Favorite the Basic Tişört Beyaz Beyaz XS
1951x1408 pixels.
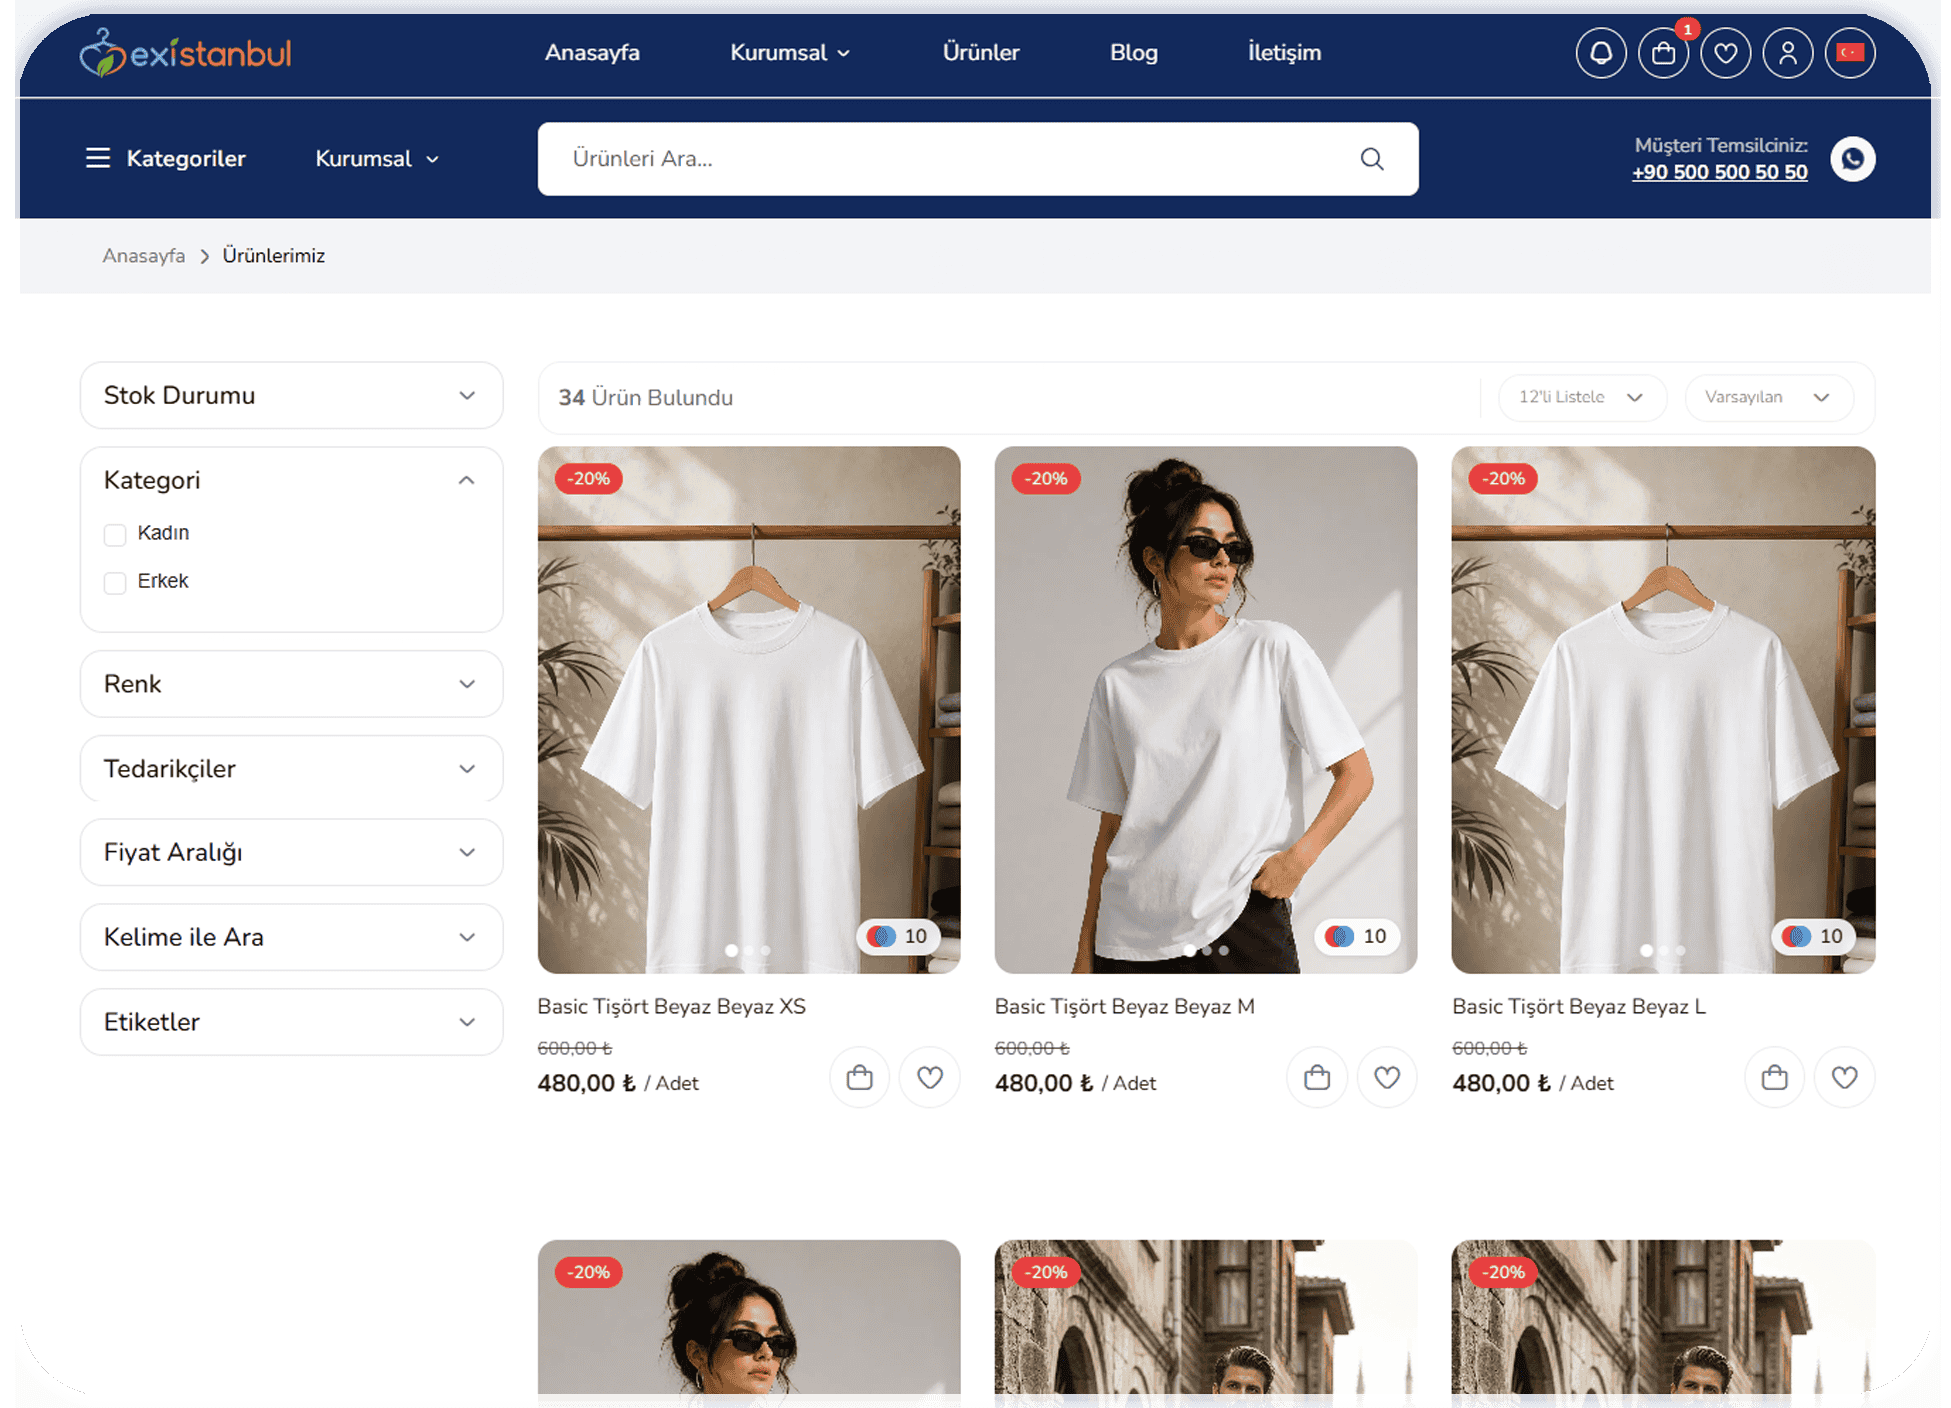[930, 1077]
